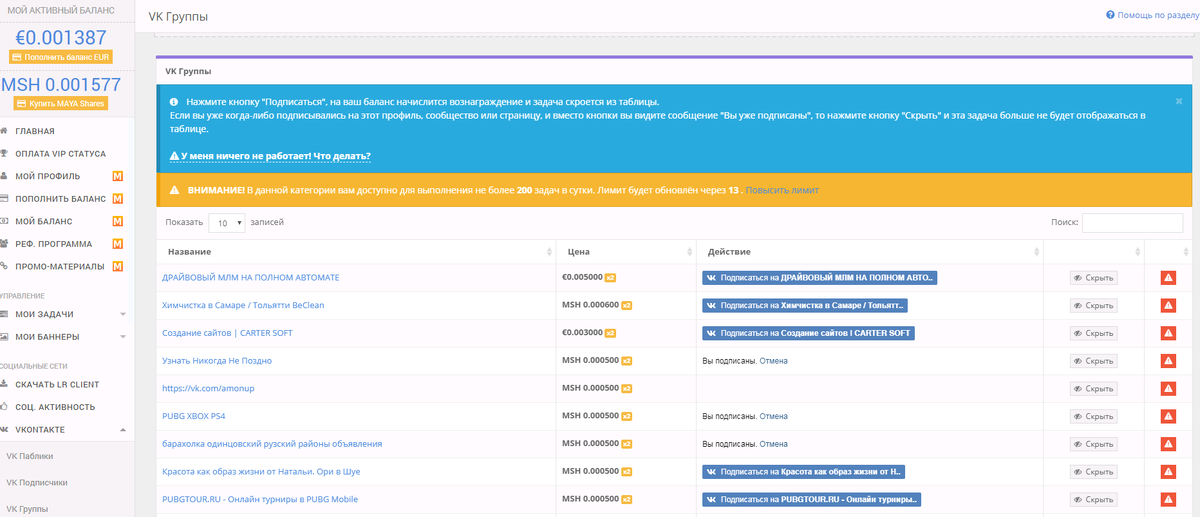Screen dimensions: 1200x517
Task: Click red warning icon for PUBG XBOX PS4 row
Action: point(1167,416)
